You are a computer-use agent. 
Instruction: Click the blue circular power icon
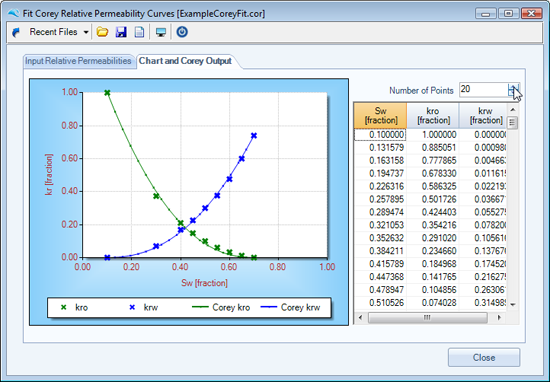pyautogui.click(x=182, y=32)
